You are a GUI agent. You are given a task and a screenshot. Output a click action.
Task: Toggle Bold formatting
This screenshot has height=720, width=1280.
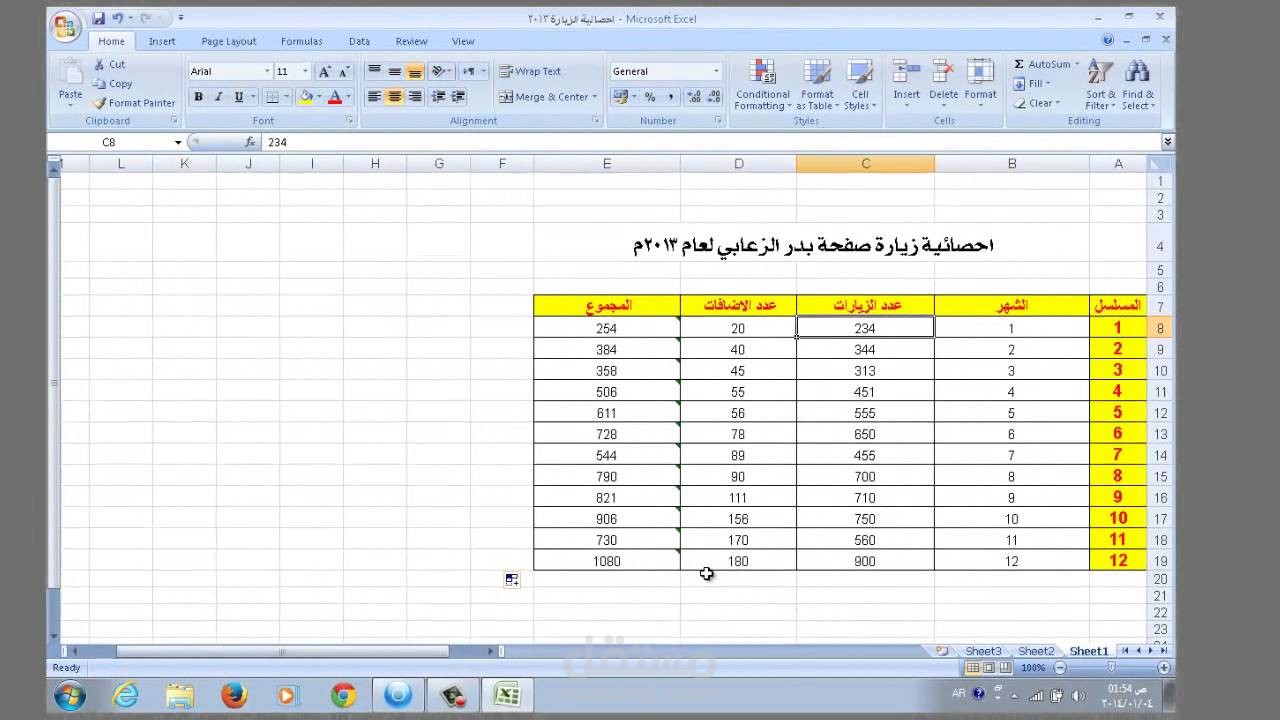pyautogui.click(x=198, y=97)
